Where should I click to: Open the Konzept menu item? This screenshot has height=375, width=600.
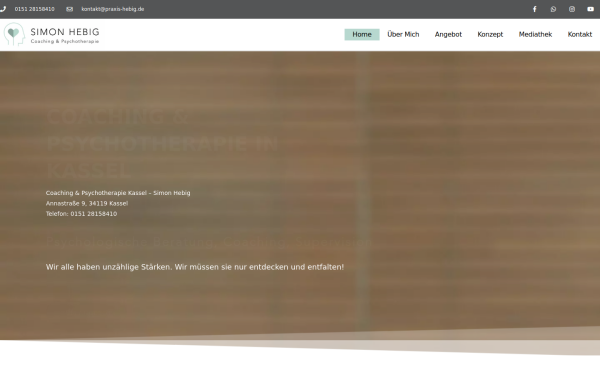[x=490, y=34]
